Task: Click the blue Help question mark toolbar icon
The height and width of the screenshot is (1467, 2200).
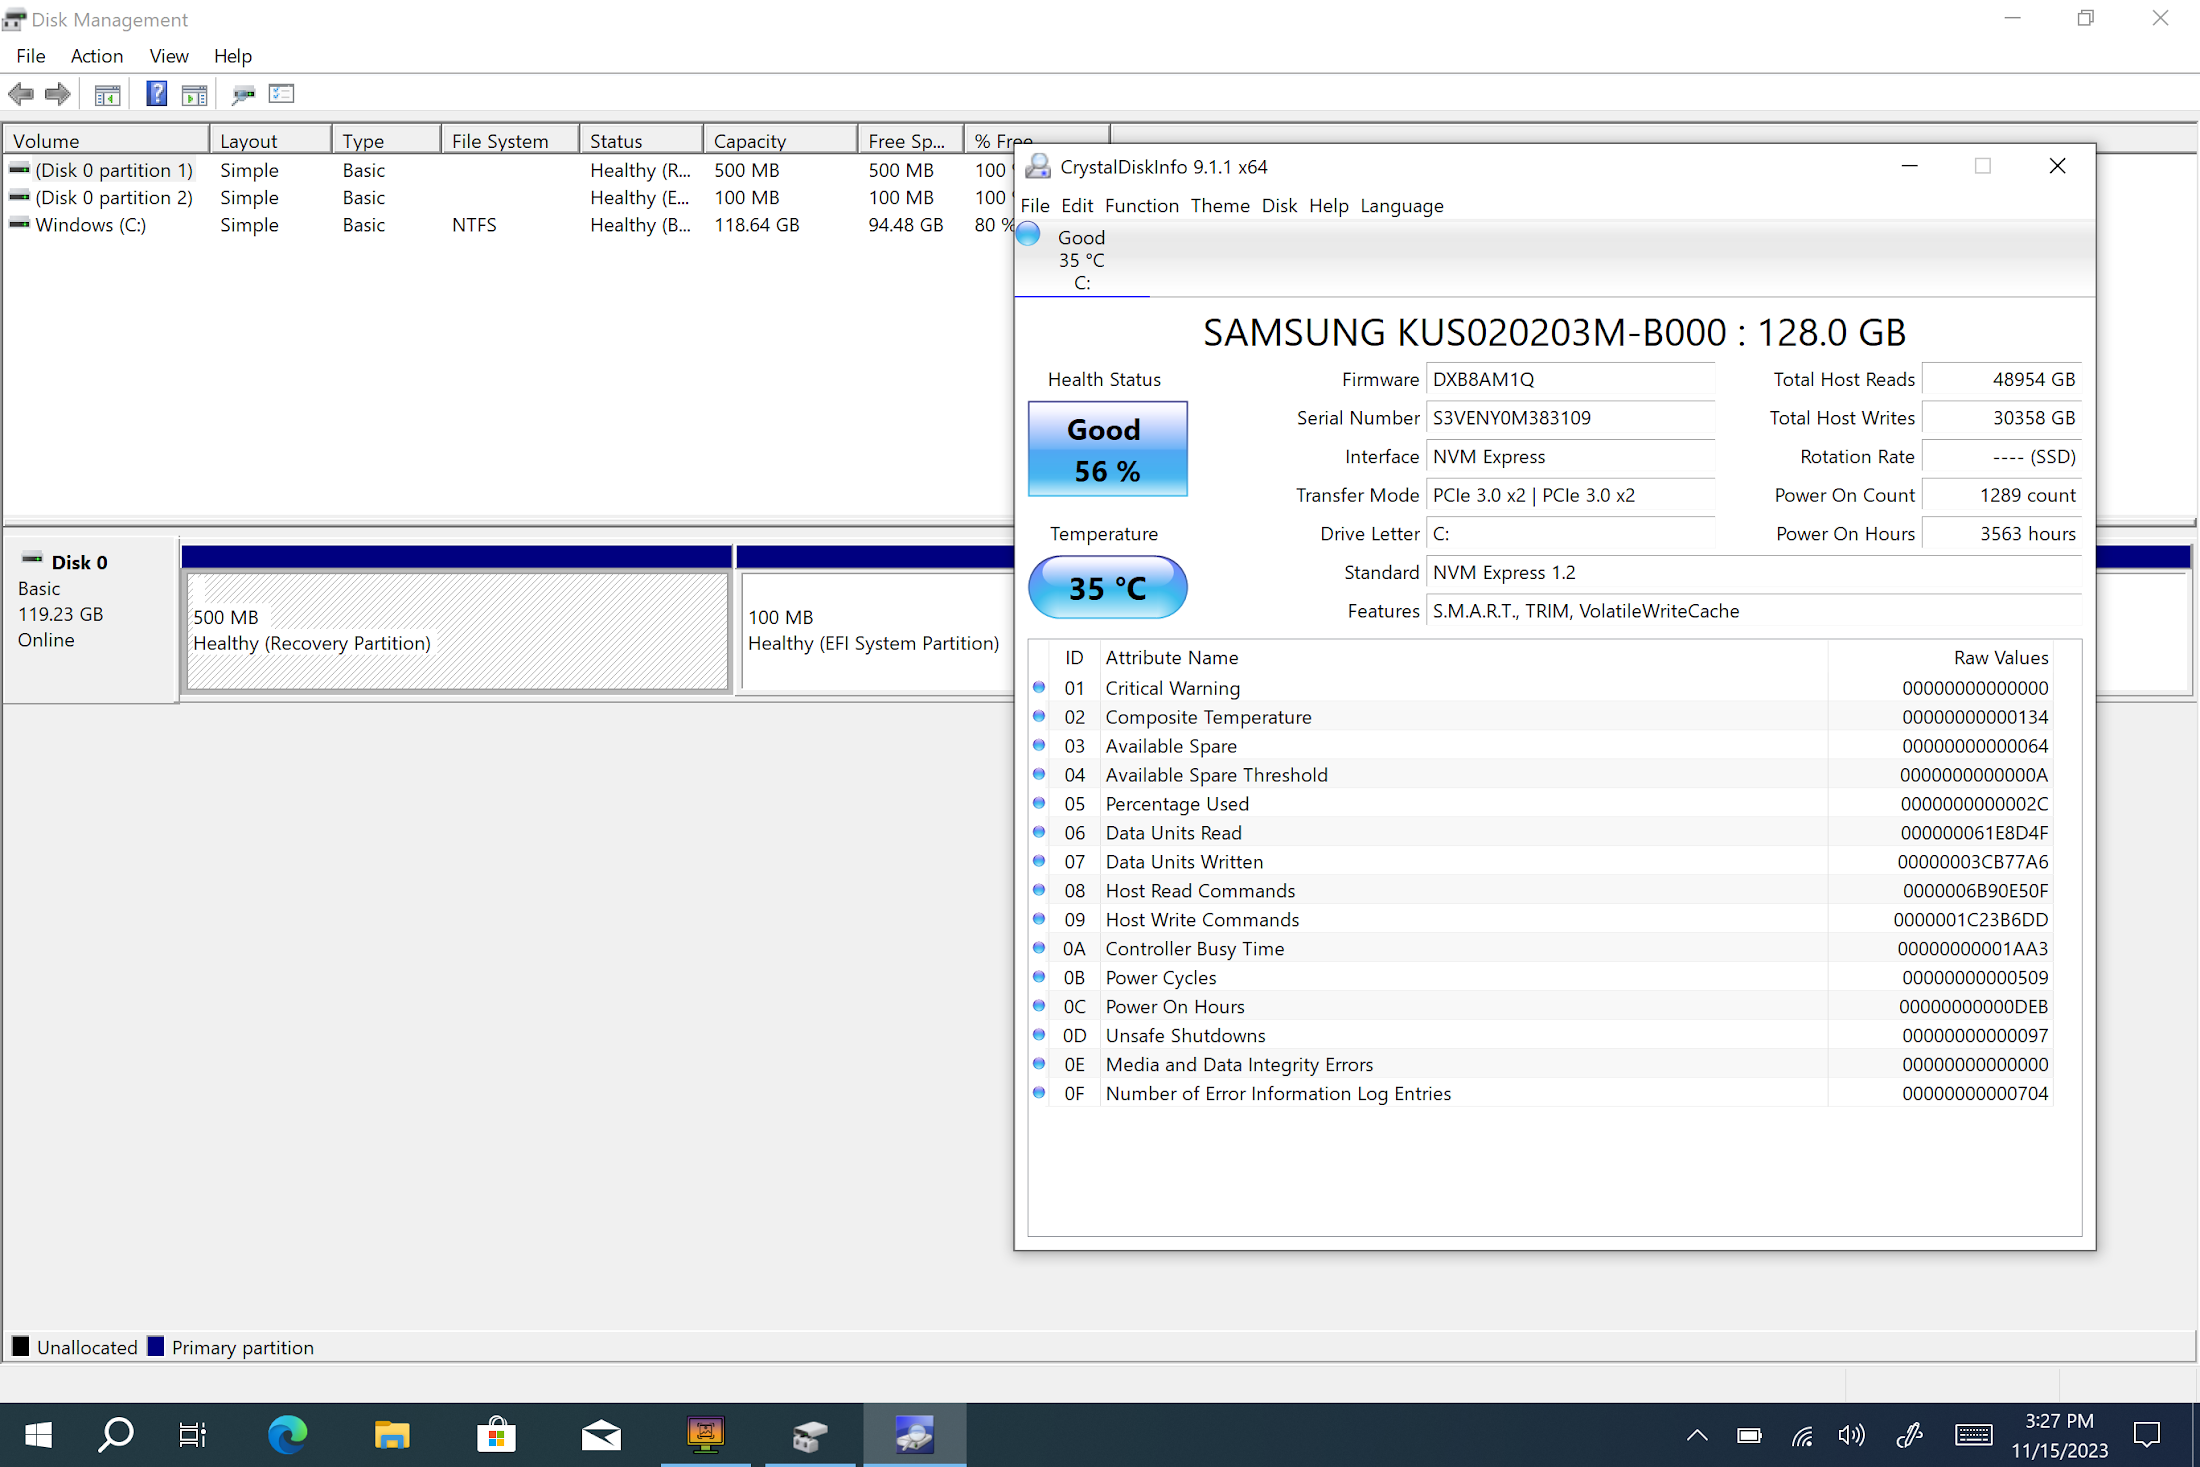Action: click(x=157, y=94)
